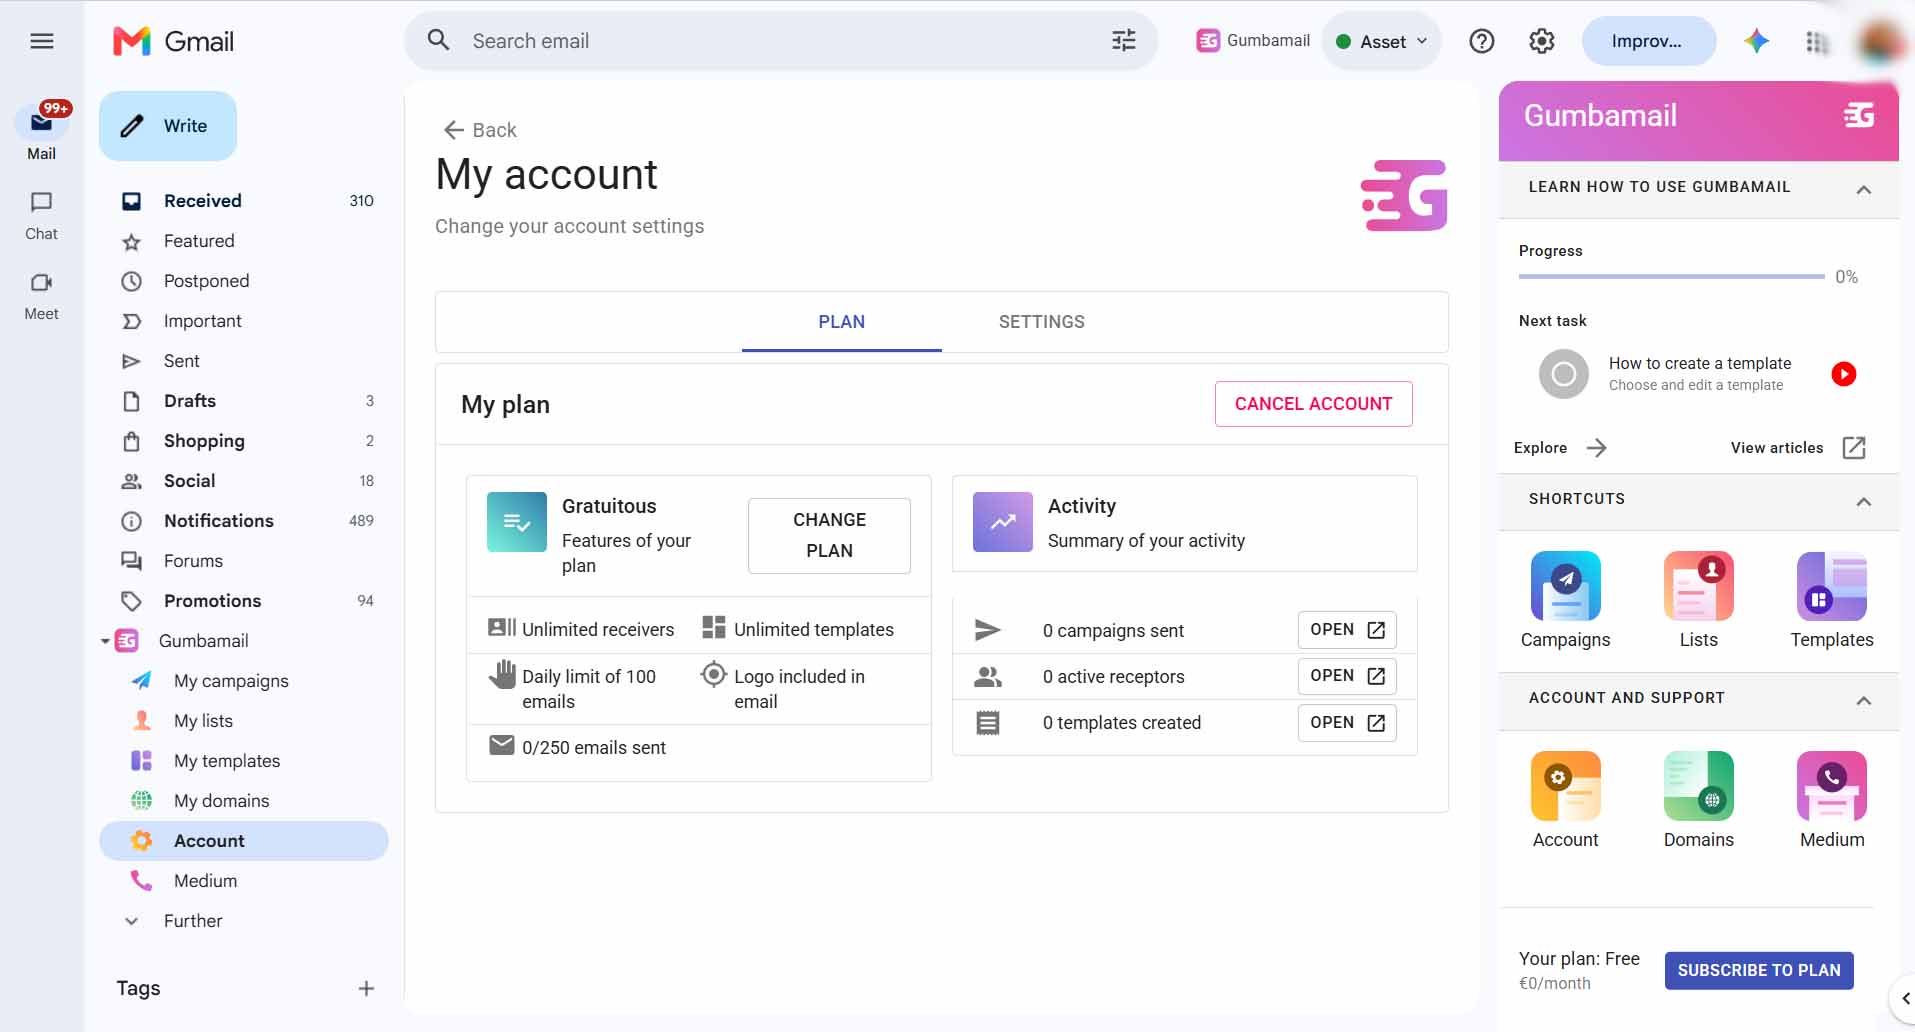Open active receptors with OPEN button

[x=1347, y=676]
